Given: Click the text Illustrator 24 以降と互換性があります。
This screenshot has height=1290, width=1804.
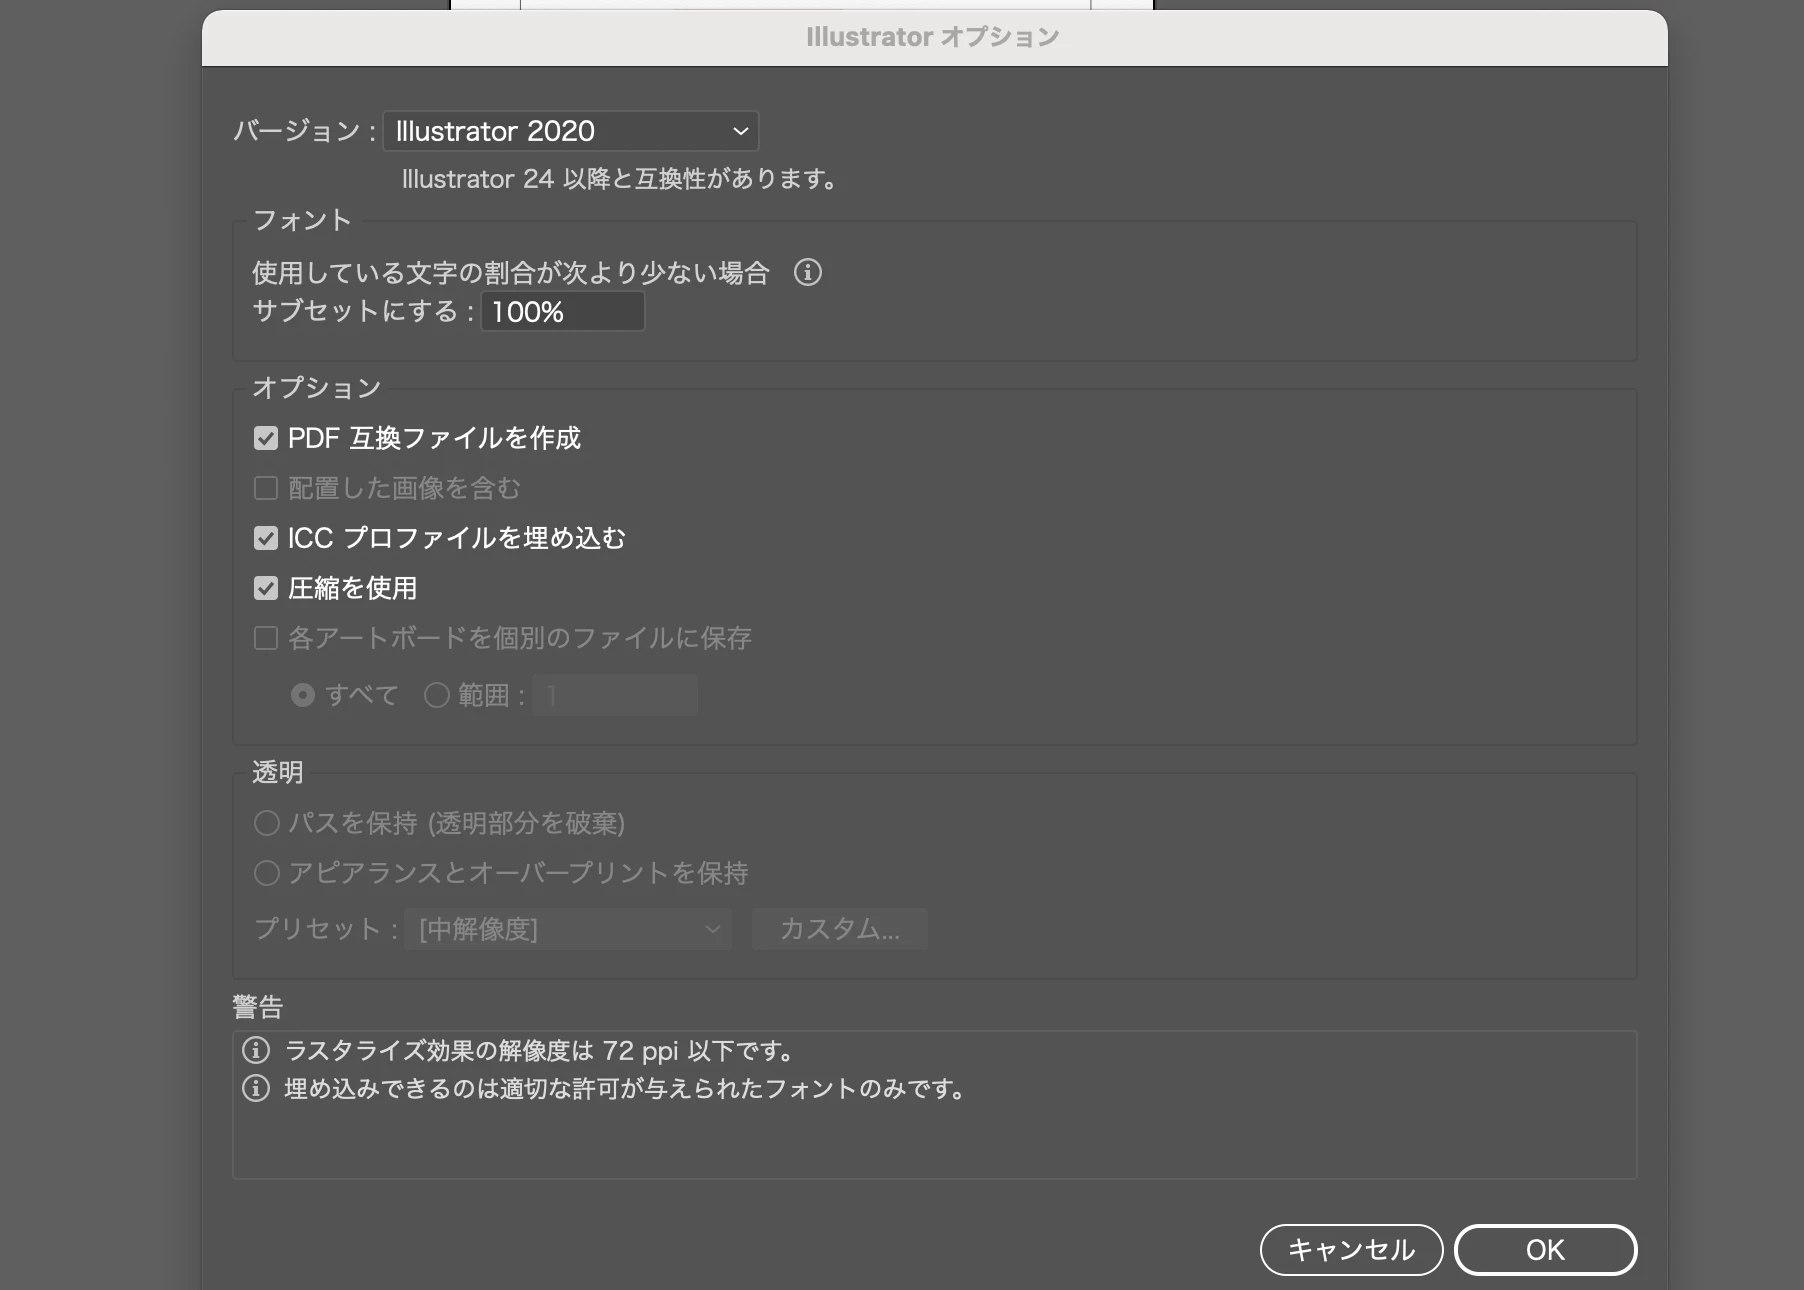Looking at the screenshot, I should (x=620, y=179).
